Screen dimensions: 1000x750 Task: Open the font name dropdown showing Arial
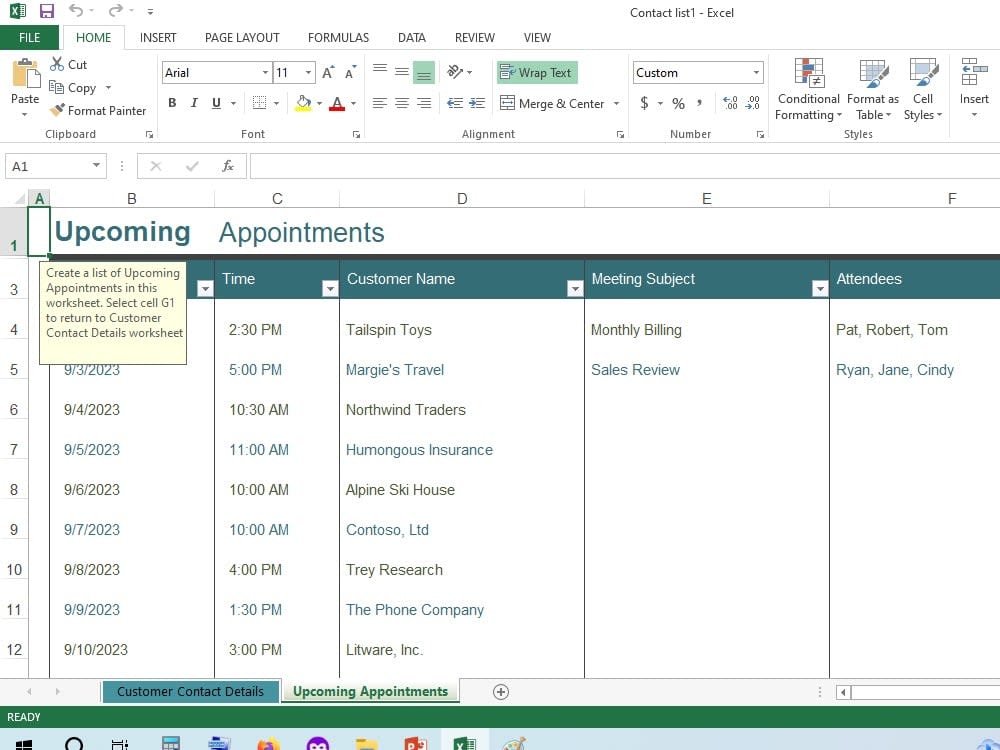click(265, 73)
